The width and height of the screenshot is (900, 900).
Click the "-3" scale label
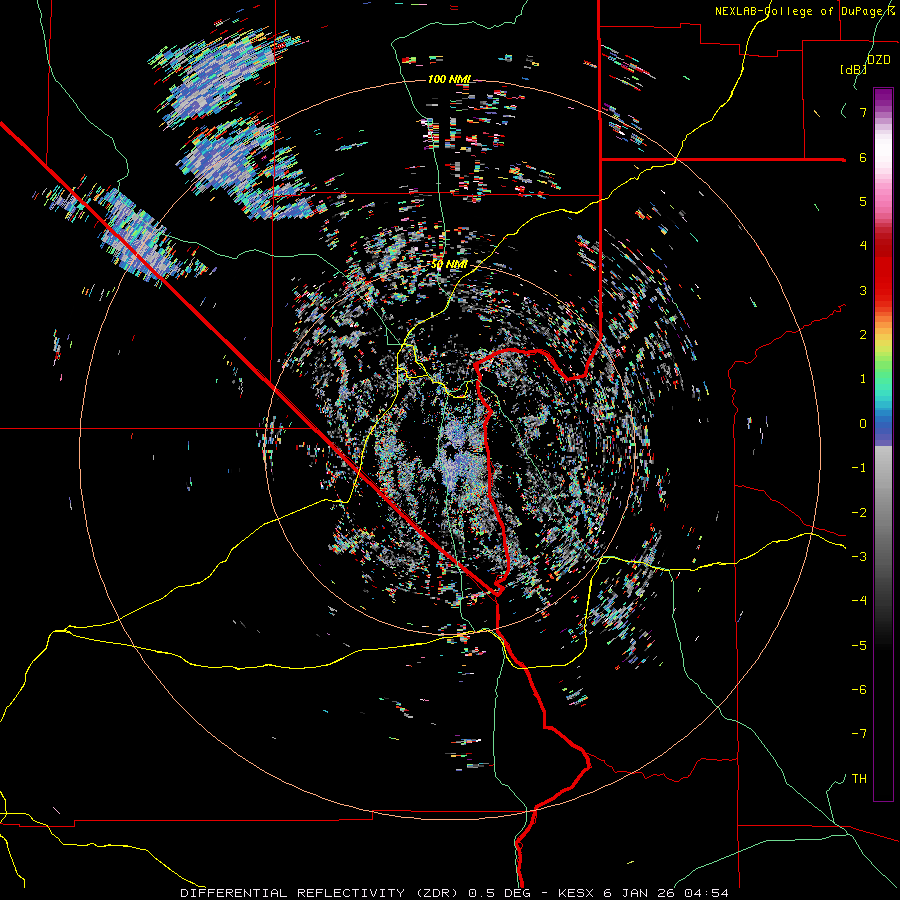[859, 557]
